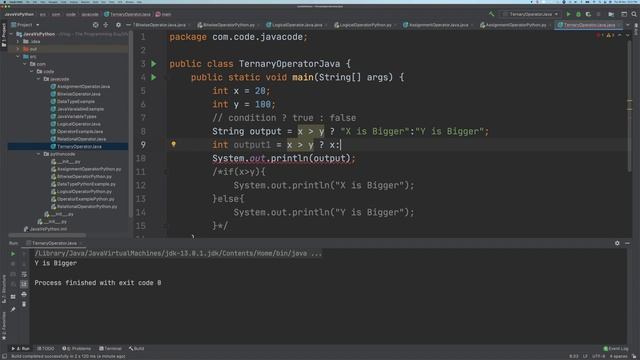Collapse the pythoncode package

[39, 154]
